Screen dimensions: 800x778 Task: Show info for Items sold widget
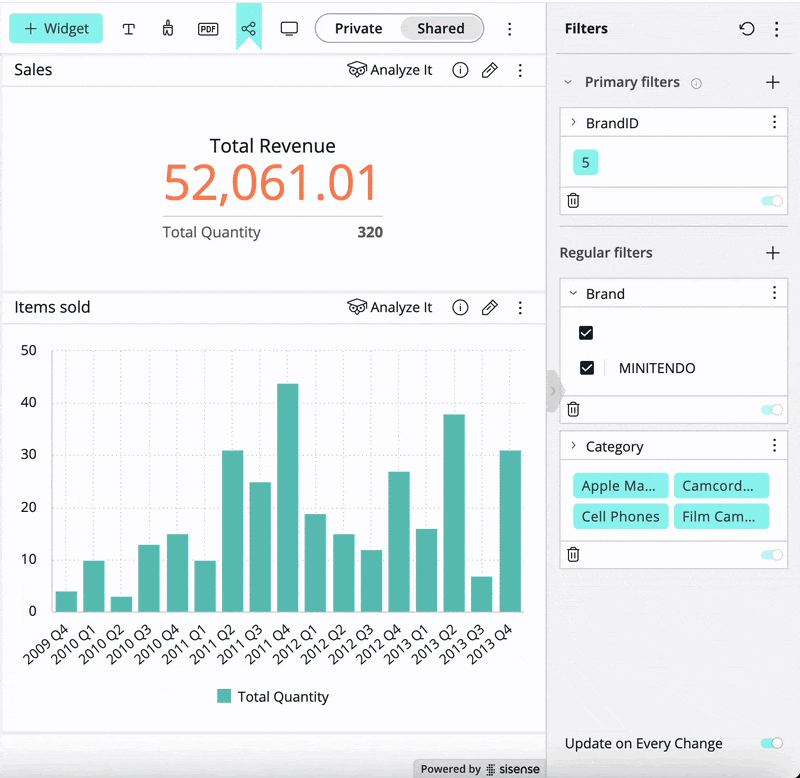click(460, 307)
